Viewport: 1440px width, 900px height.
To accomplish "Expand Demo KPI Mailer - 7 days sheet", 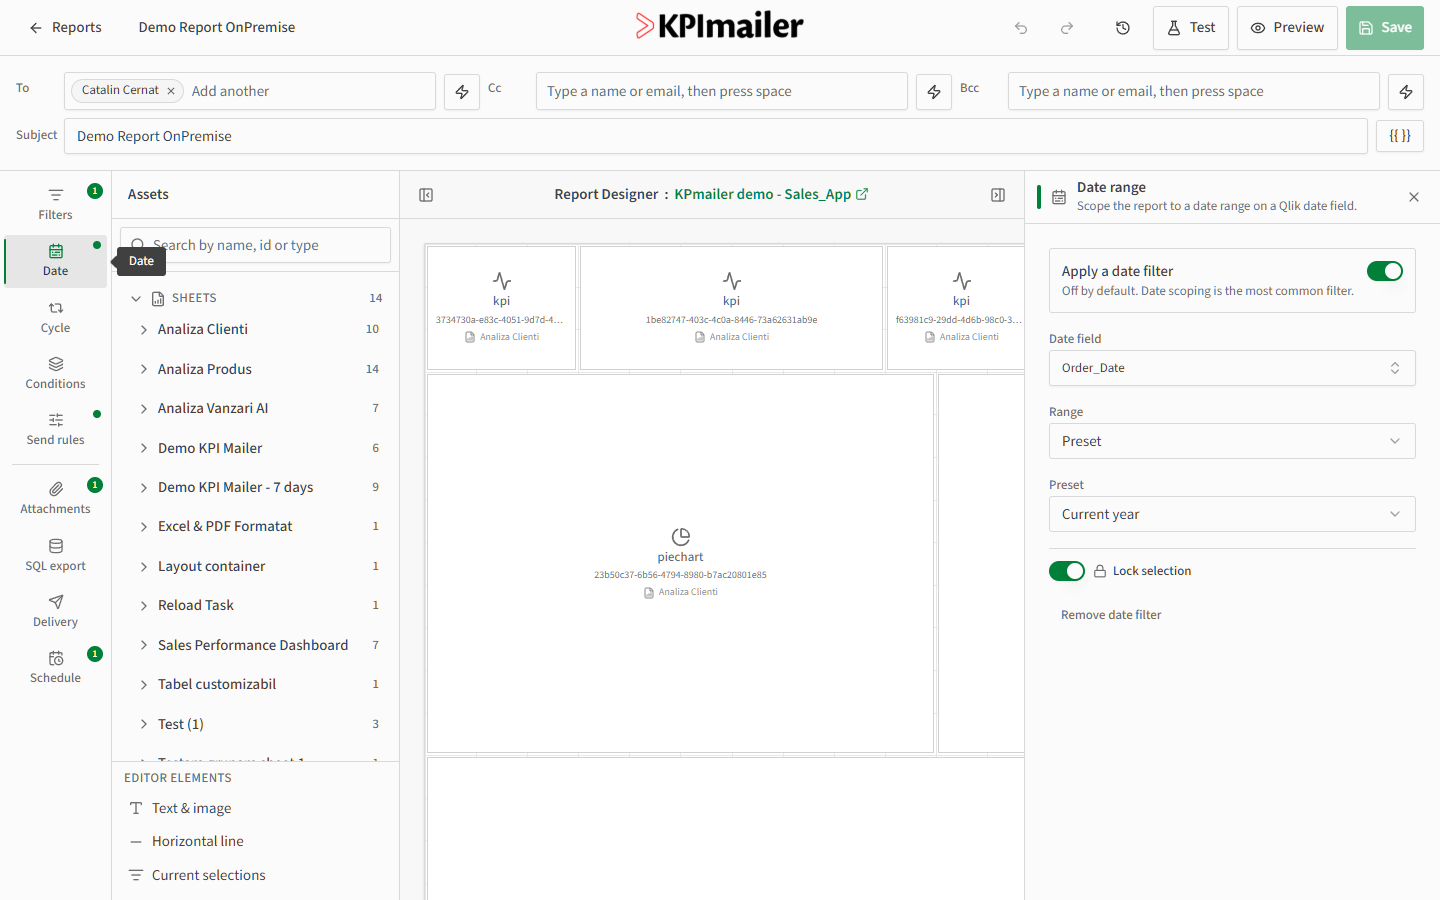I will pyautogui.click(x=144, y=487).
